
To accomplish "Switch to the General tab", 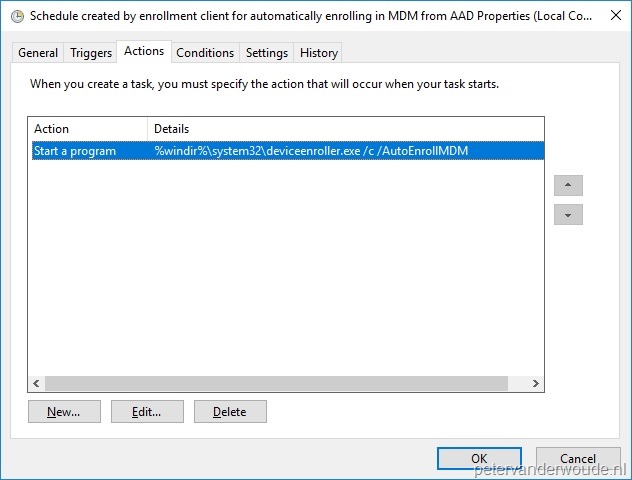I will (38, 53).
